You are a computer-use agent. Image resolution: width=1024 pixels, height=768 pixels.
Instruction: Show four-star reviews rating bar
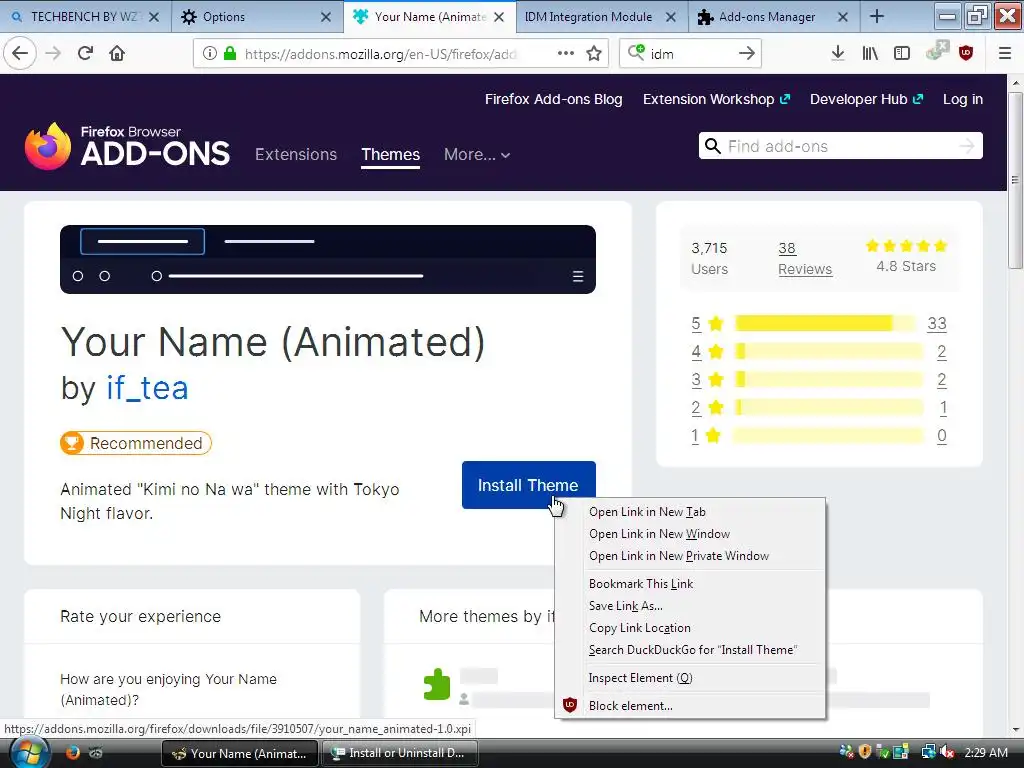(x=829, y=351)
